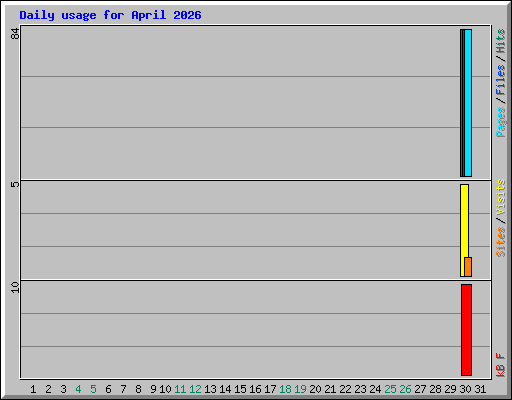Click the day label '22' on the axis
This screenshot has width=512, height=400.
point(345,389)
